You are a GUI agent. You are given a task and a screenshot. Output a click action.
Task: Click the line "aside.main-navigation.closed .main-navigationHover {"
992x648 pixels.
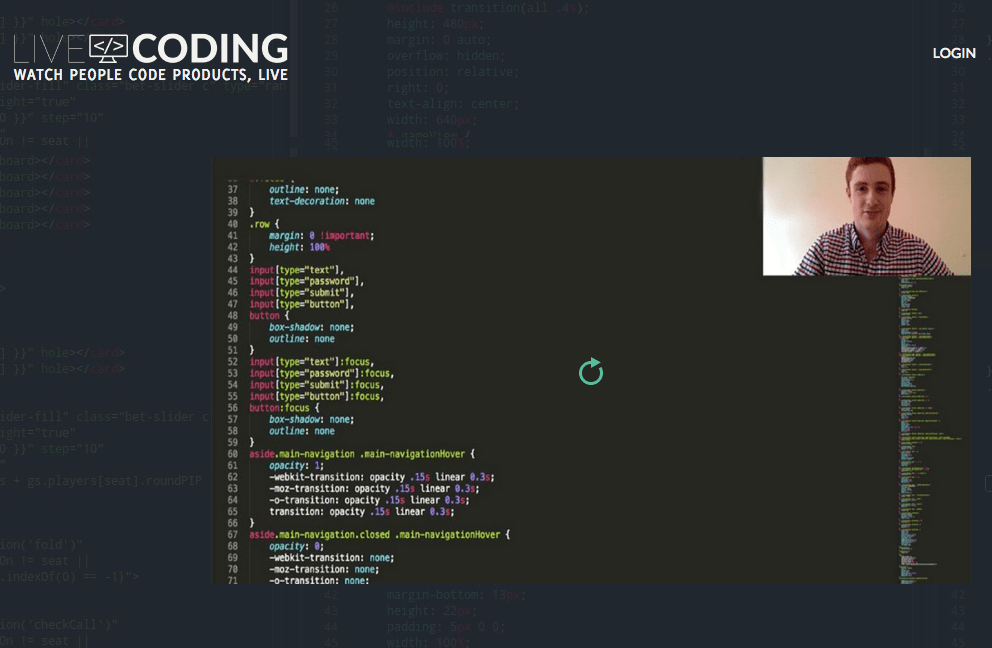(379, 535)
